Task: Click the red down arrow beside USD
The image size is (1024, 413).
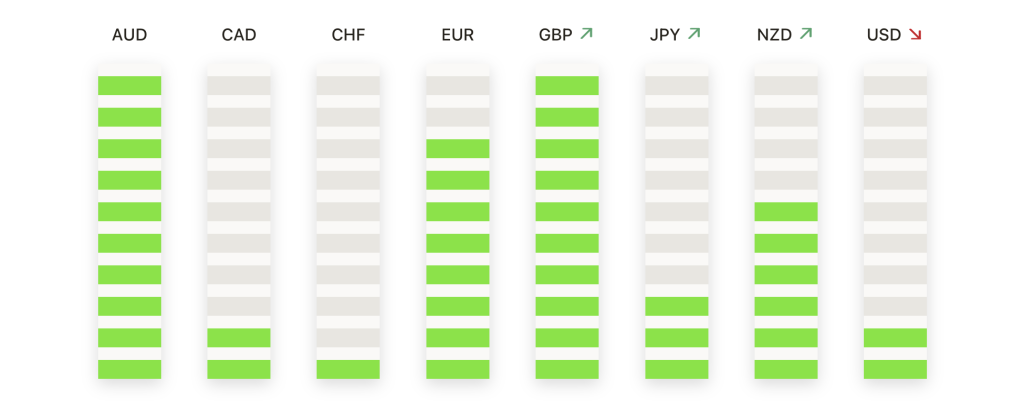Action: (915, 35)
